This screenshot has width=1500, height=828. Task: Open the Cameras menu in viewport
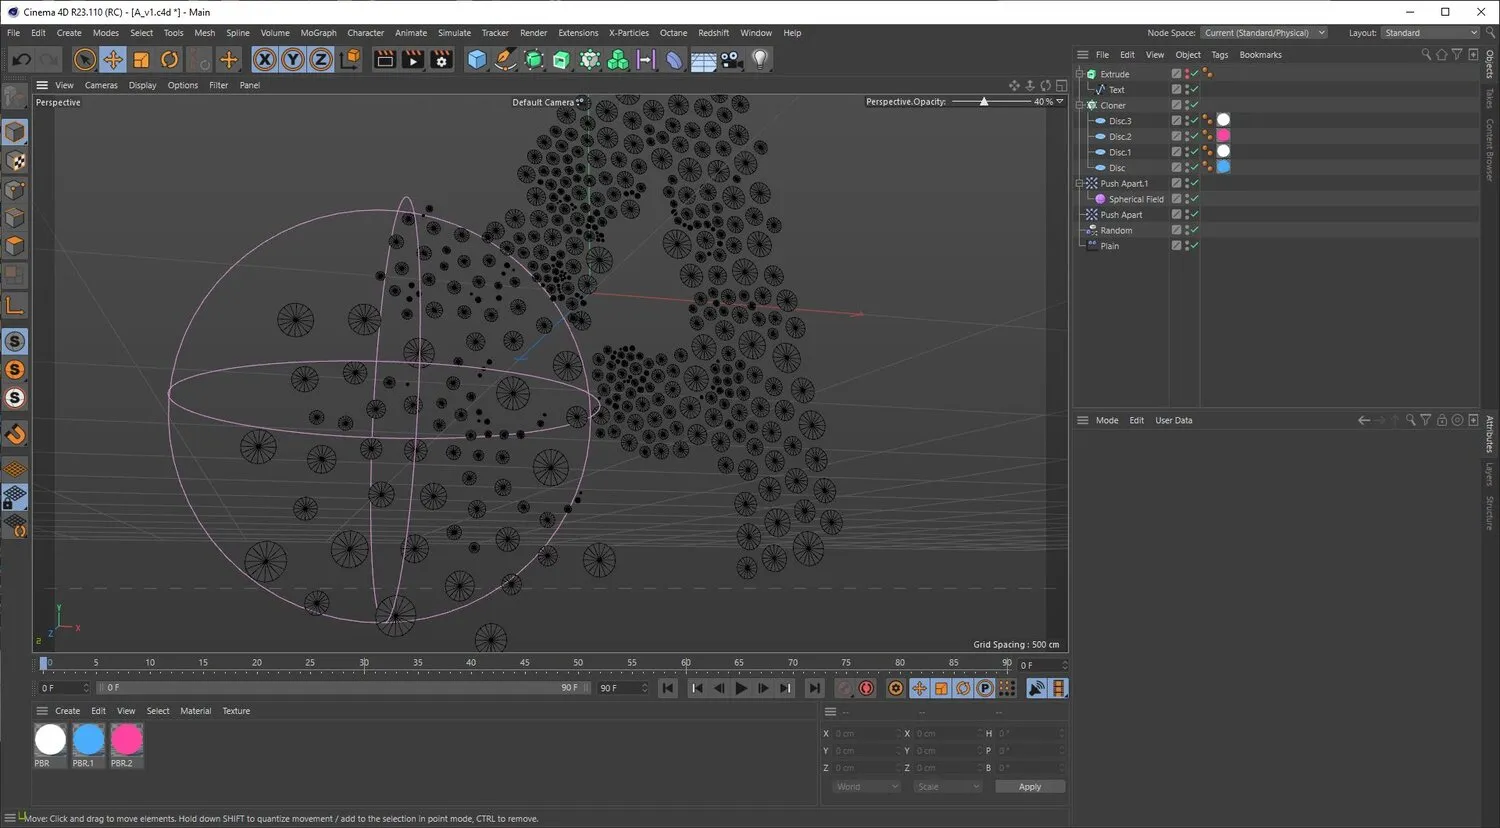(101, 85)
